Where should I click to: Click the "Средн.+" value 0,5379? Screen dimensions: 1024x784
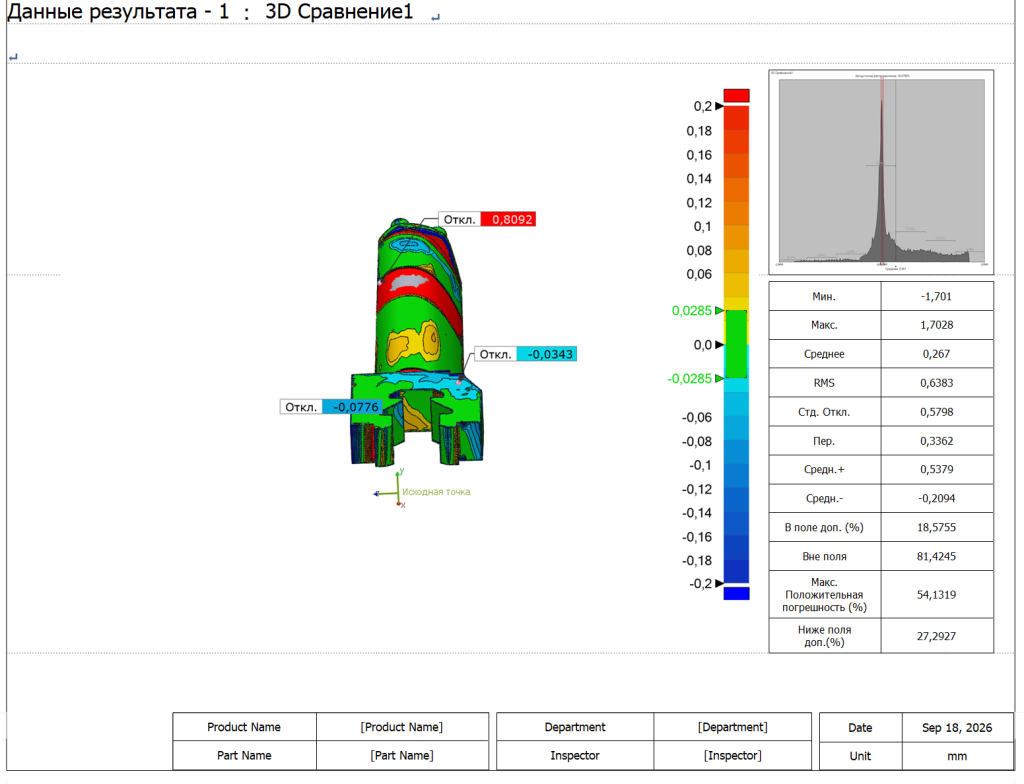coord(936,470)
